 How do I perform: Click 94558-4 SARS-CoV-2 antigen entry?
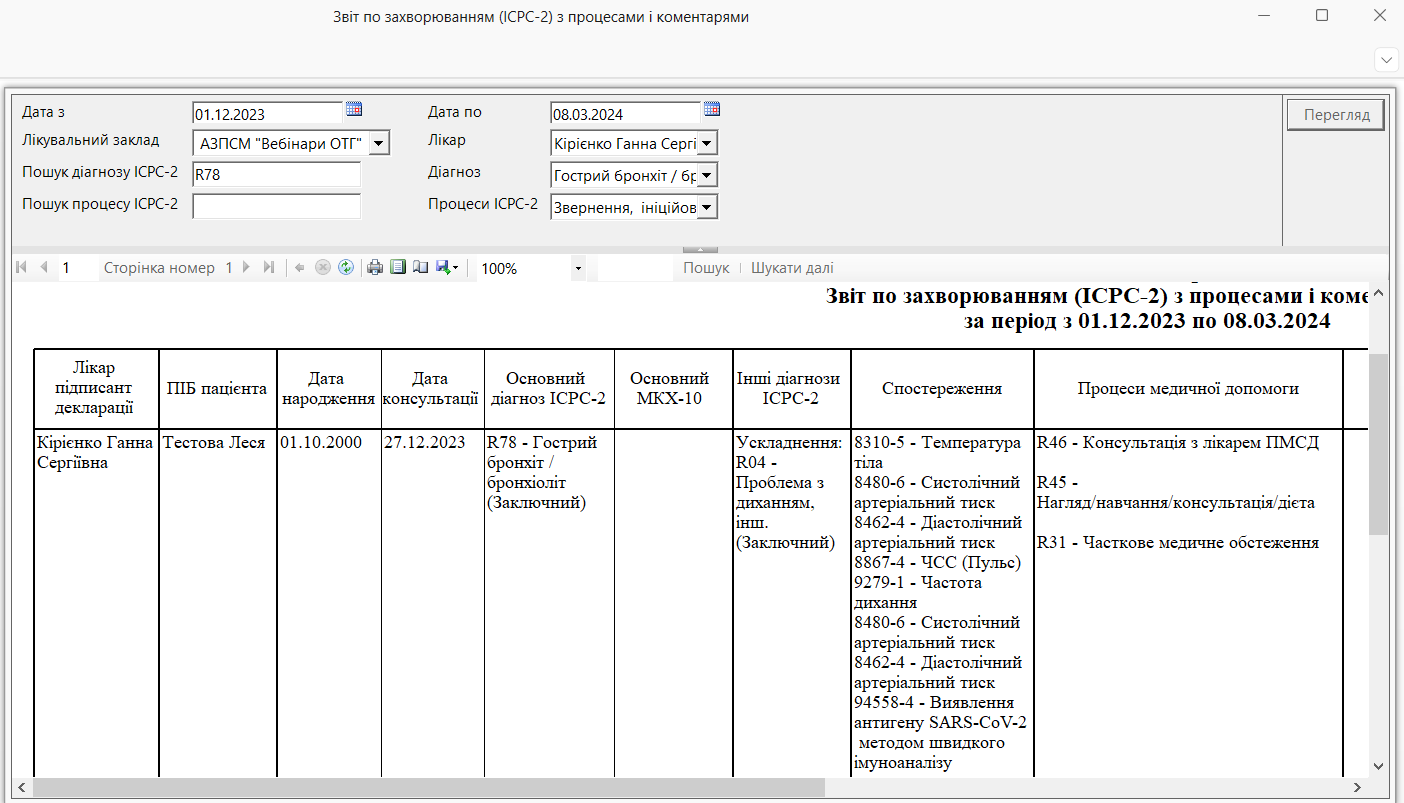click(940, 732)
